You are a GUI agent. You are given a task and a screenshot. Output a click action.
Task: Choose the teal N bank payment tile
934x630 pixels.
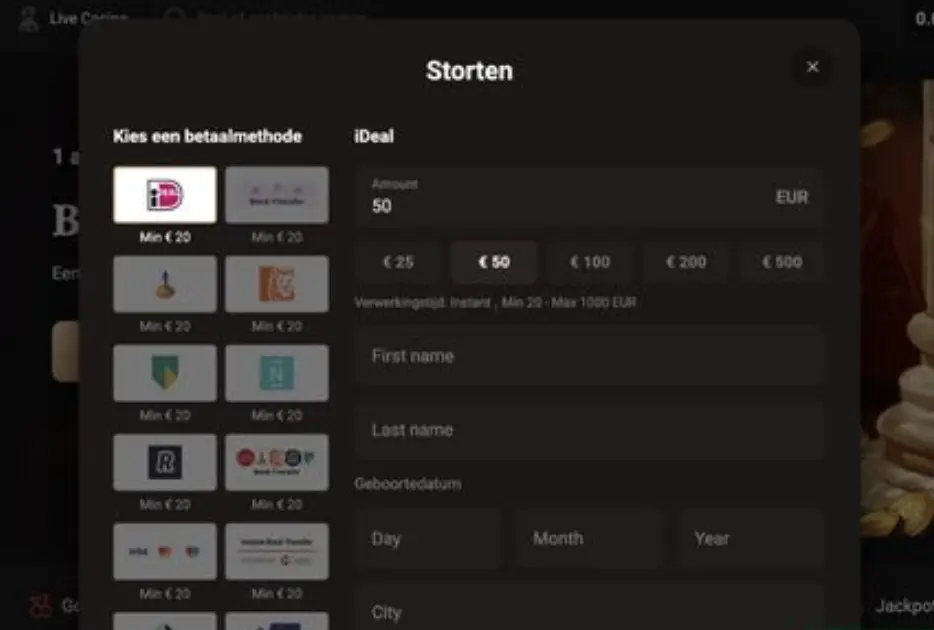(x=276, y=373)
